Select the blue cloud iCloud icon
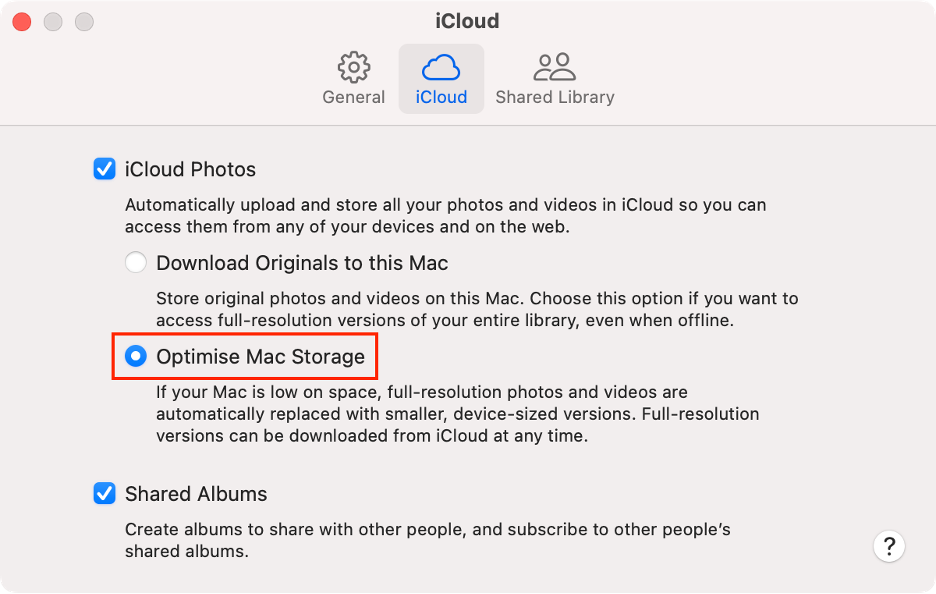936x594 pixels. (441, 67)
